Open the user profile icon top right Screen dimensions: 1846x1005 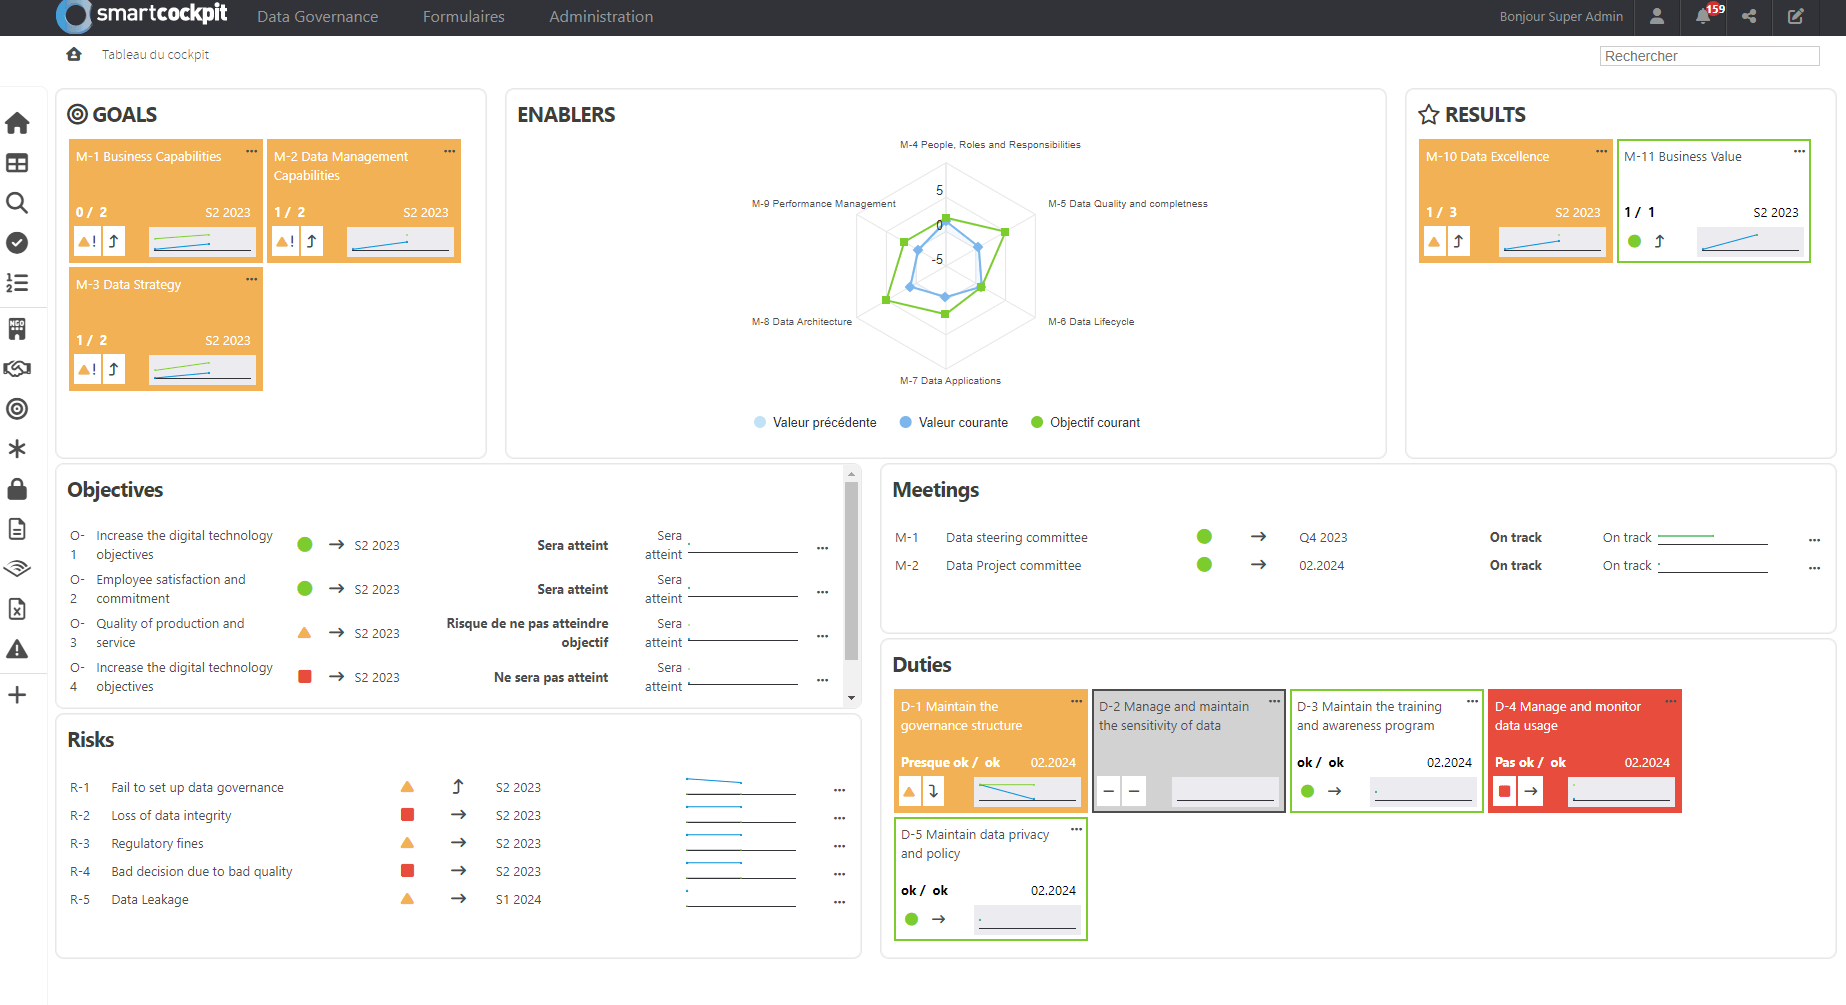(1657, 17)
